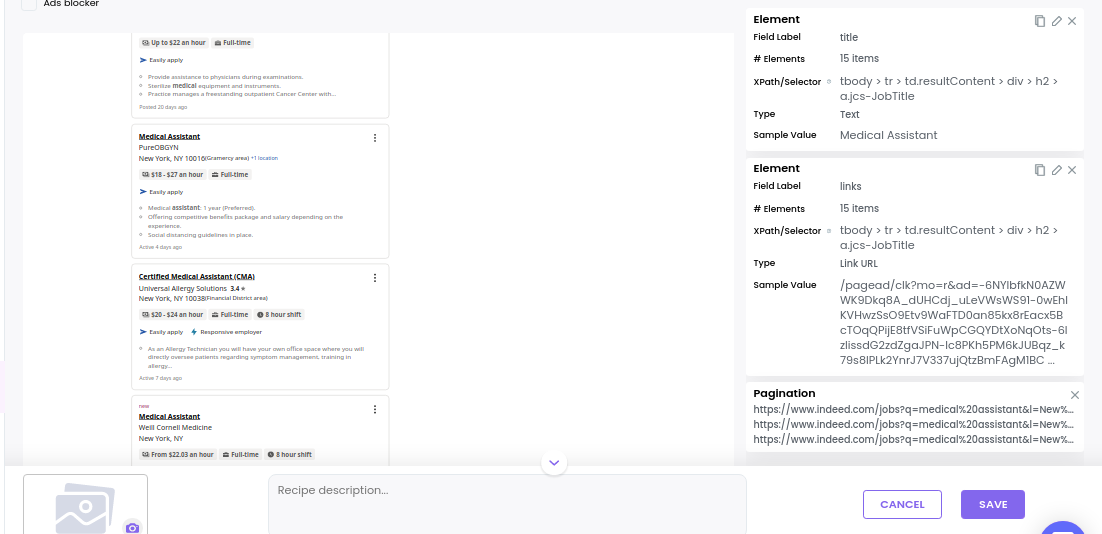Save the recipe
Viewport: 1102px width, 534px height.
pos(993,504)
